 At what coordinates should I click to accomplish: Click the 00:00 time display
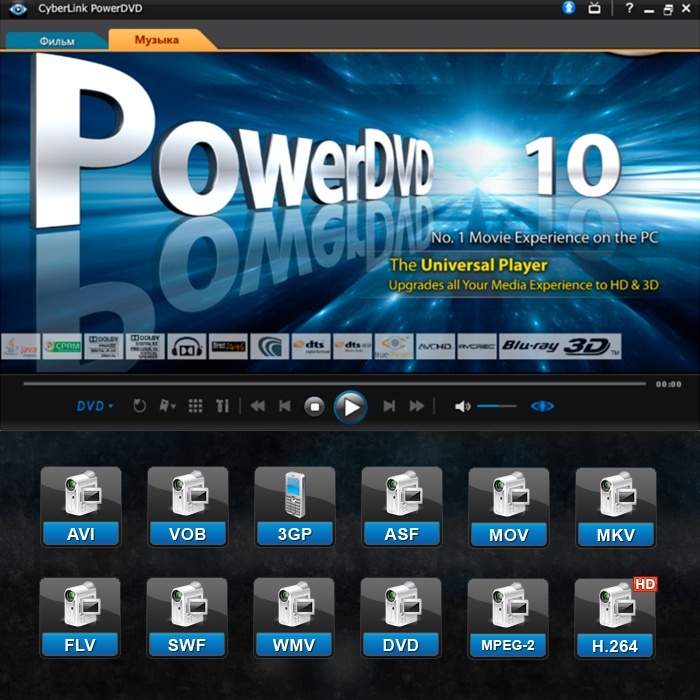[x=668, y=384]
